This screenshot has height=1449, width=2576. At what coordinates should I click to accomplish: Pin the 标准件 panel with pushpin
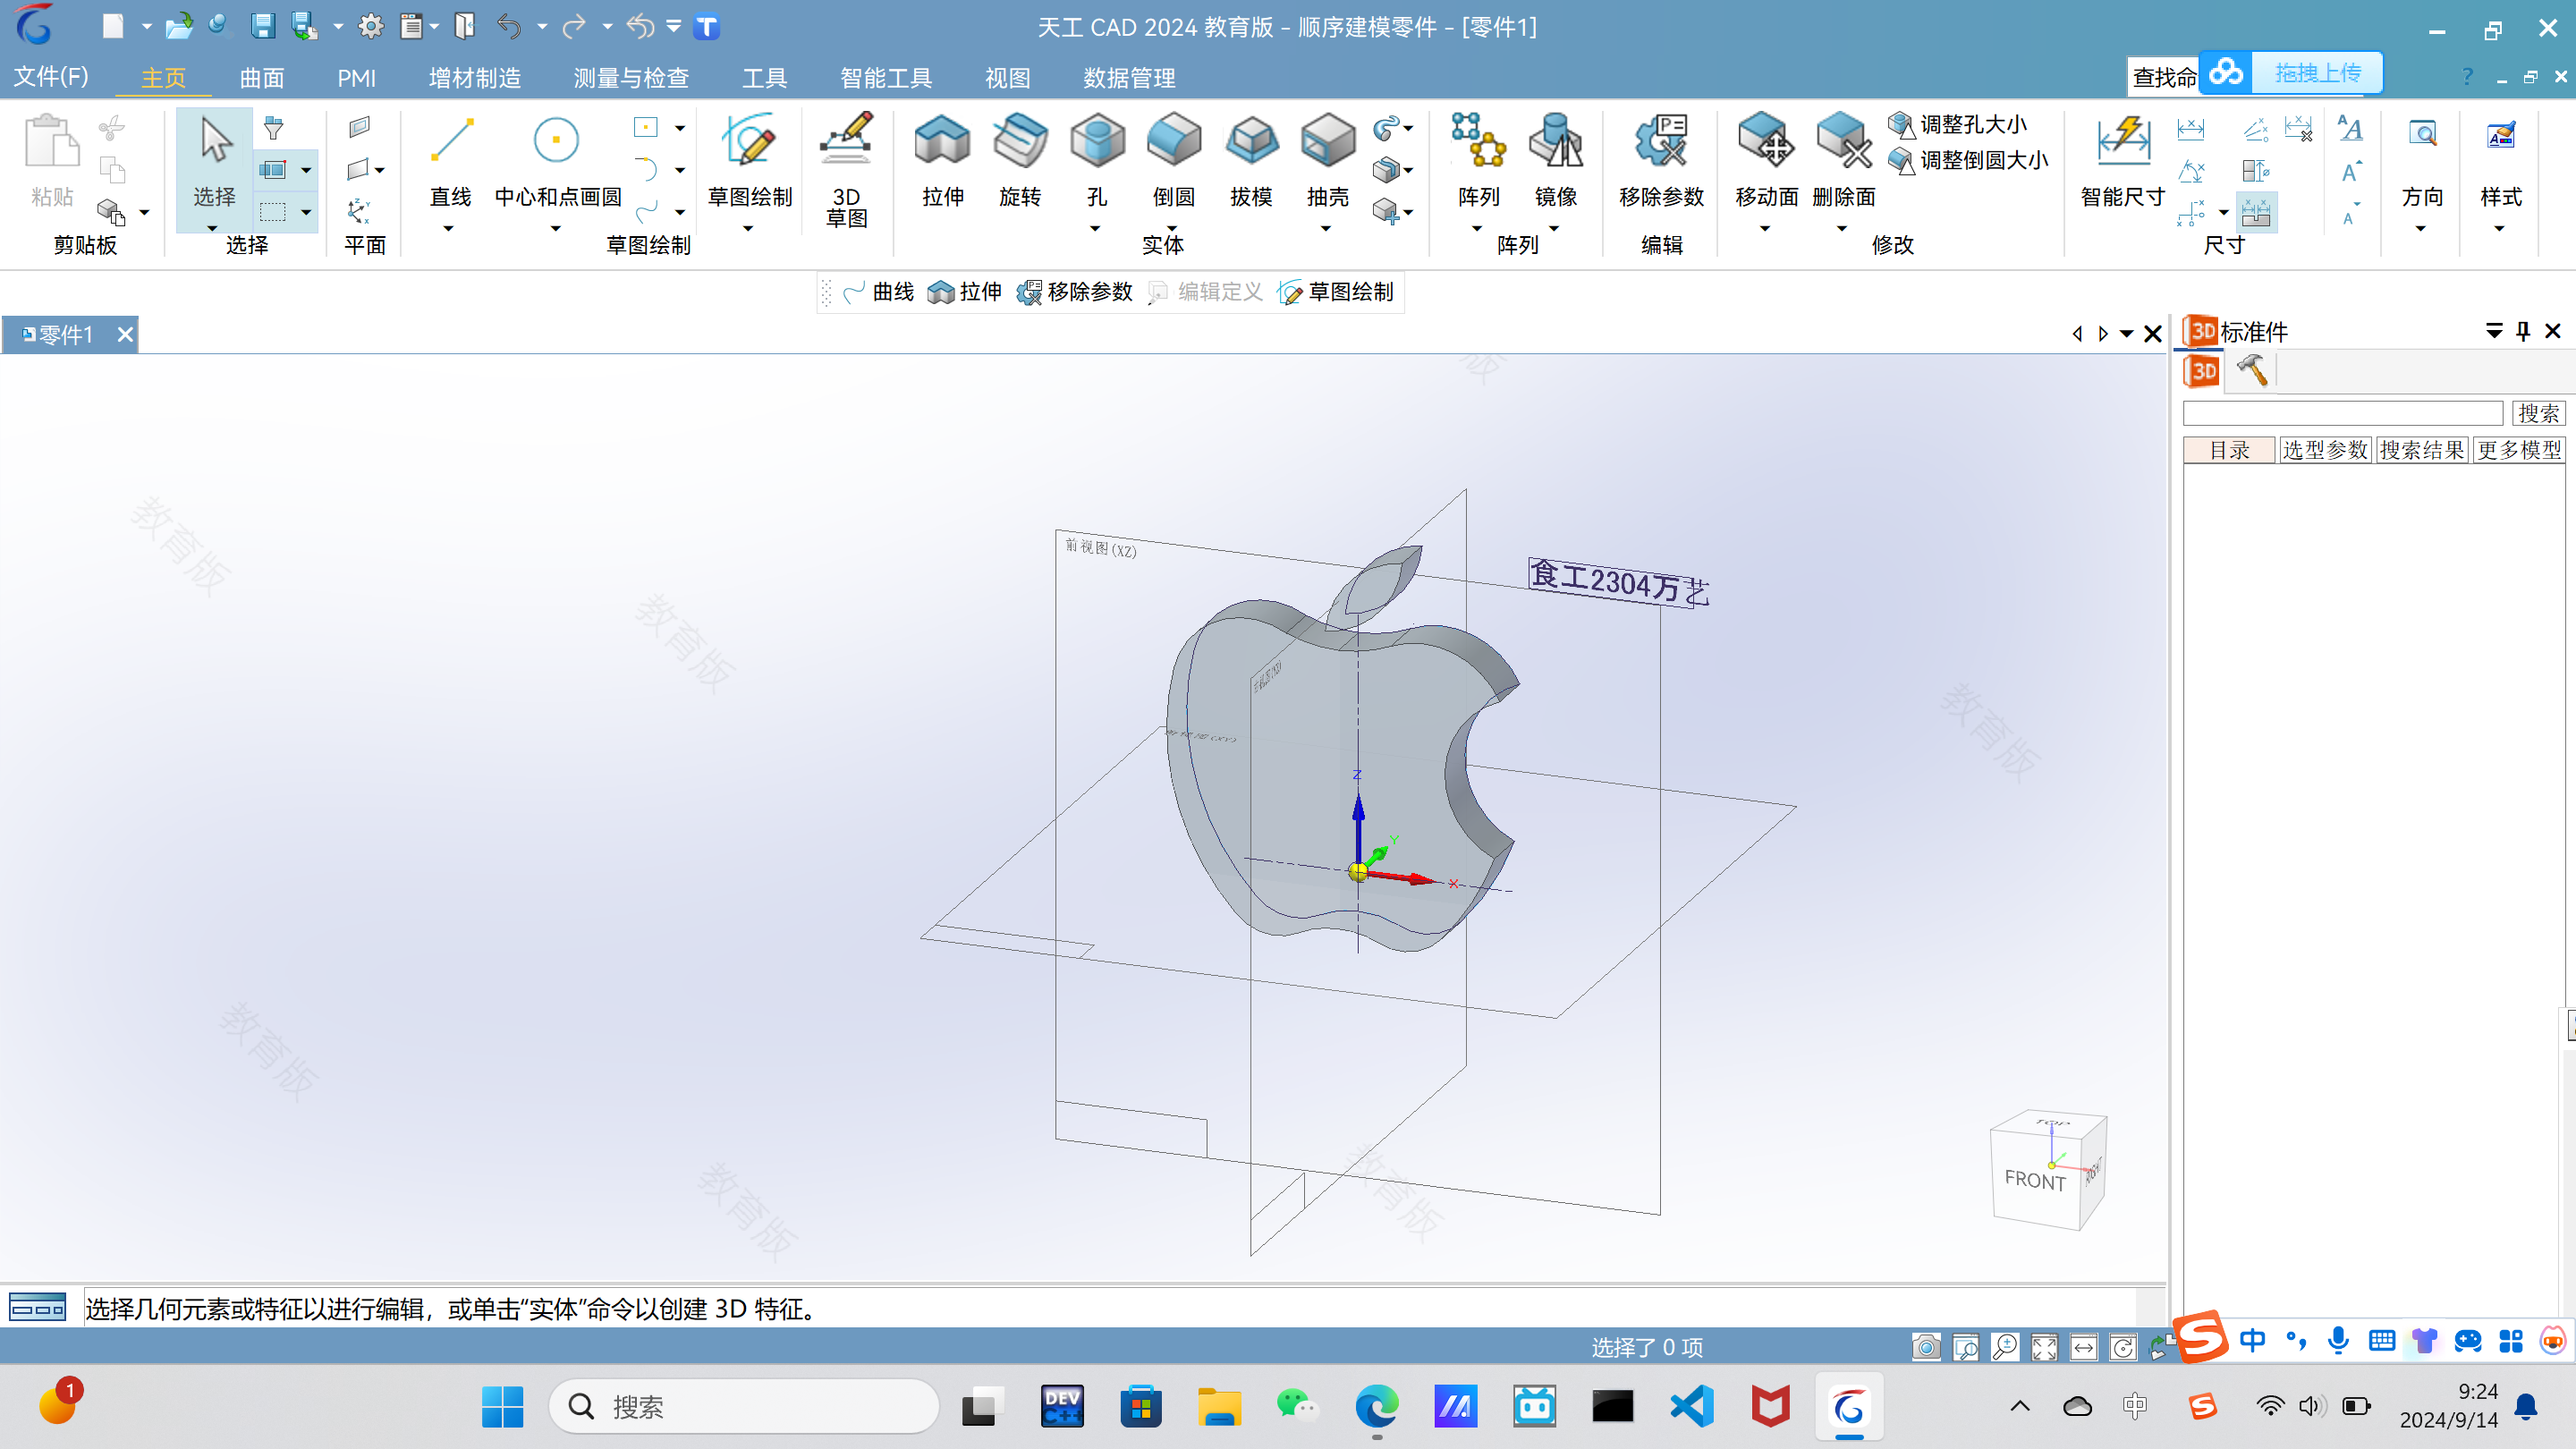[x=2523, y=331]
